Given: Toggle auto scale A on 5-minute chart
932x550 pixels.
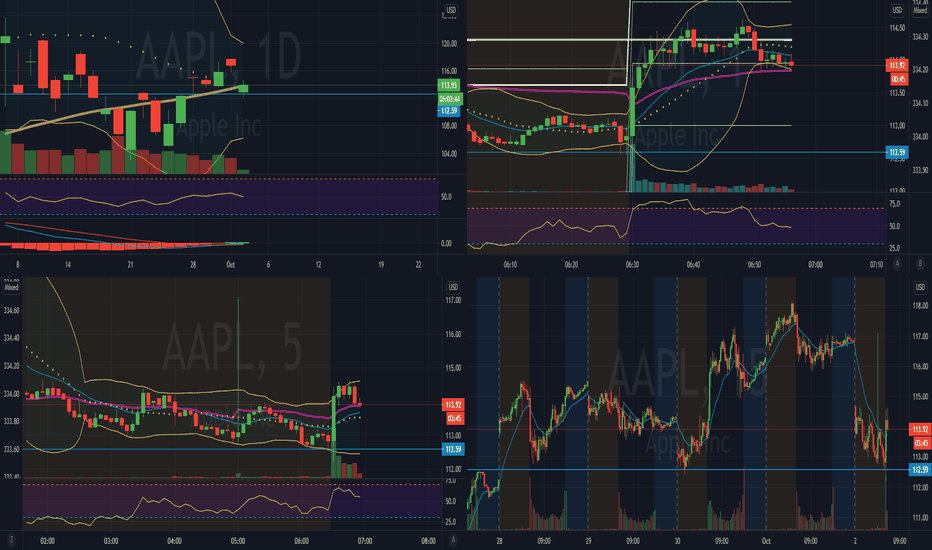Looking at the screenshot, I should pyautogui.click(x=453, y=540).
